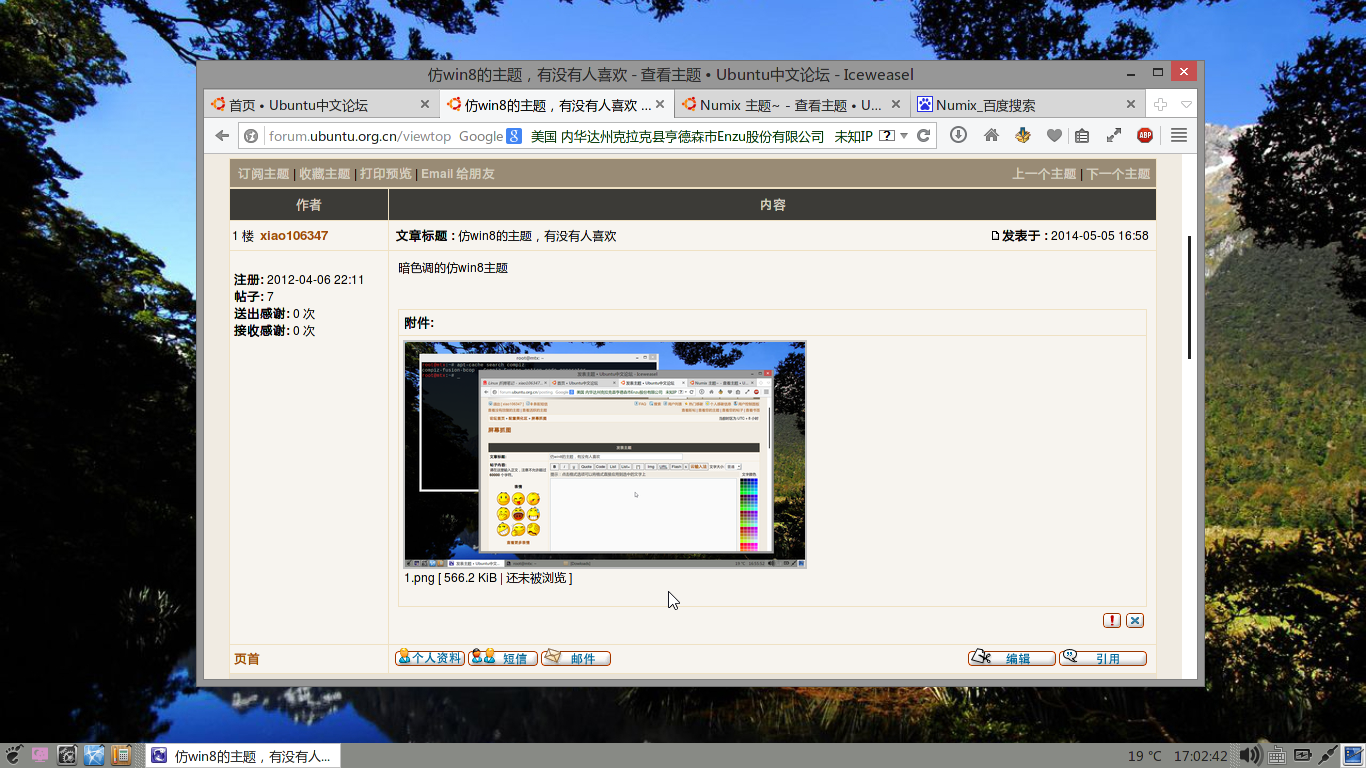This screenshot has width=1366, height=768.
Task: Click the pink desktop icon on taskbar
Action: click(40, 755)
